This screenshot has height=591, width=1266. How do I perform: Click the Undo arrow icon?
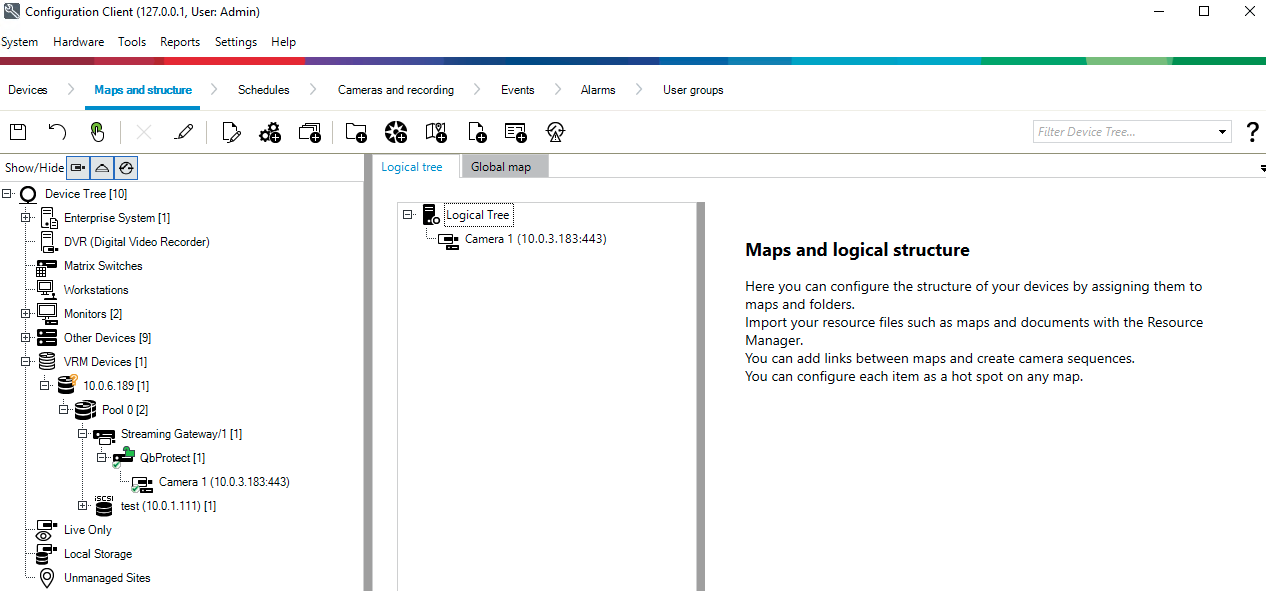coord(57,132)
